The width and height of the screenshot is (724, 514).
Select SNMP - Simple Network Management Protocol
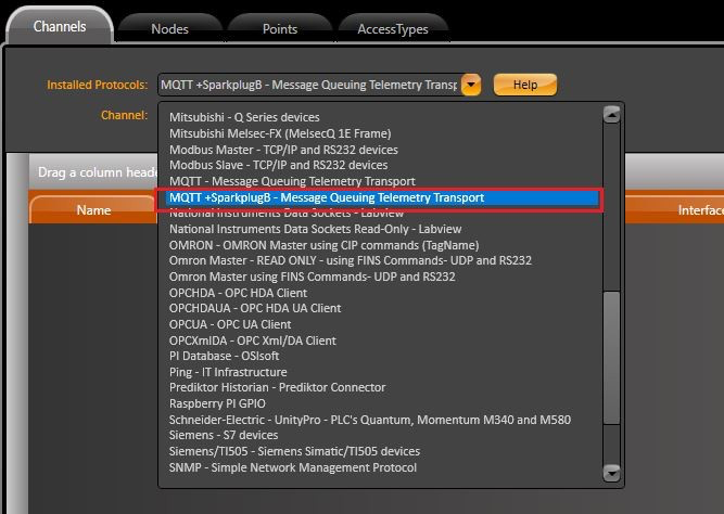[x=293, y=468]
